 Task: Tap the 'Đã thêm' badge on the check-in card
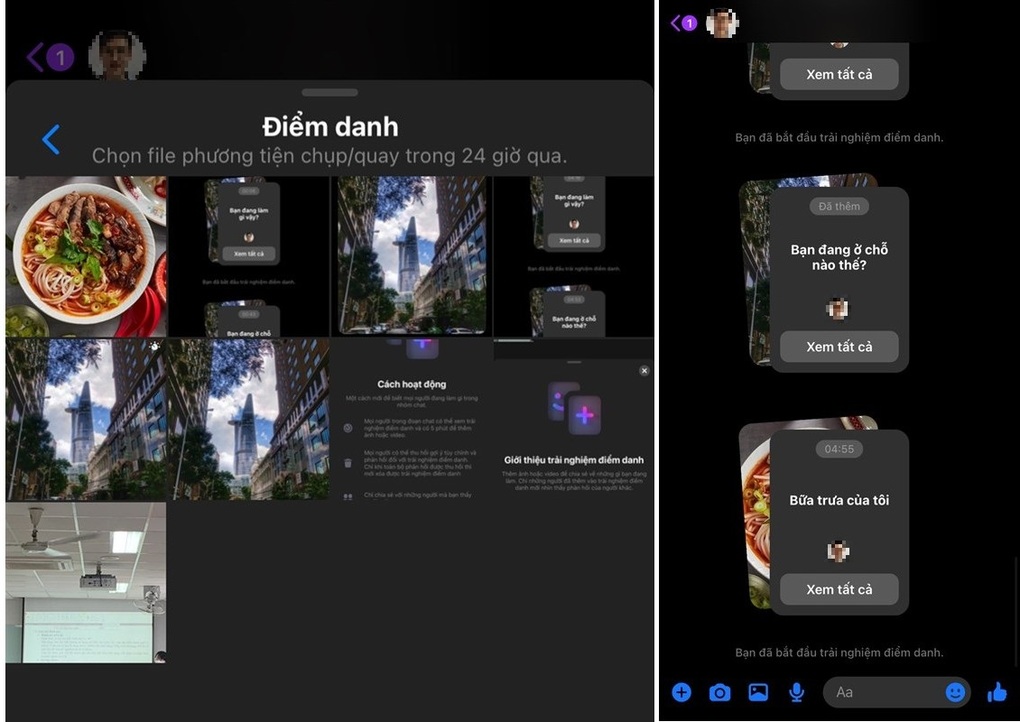[x=839, y=206]
